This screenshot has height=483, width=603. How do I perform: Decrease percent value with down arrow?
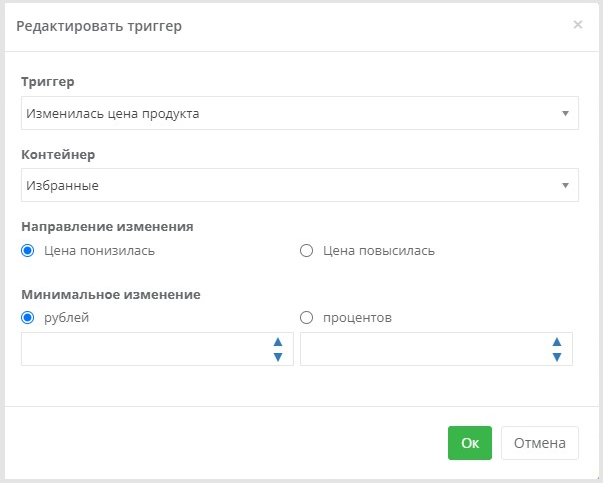(556, 357)
